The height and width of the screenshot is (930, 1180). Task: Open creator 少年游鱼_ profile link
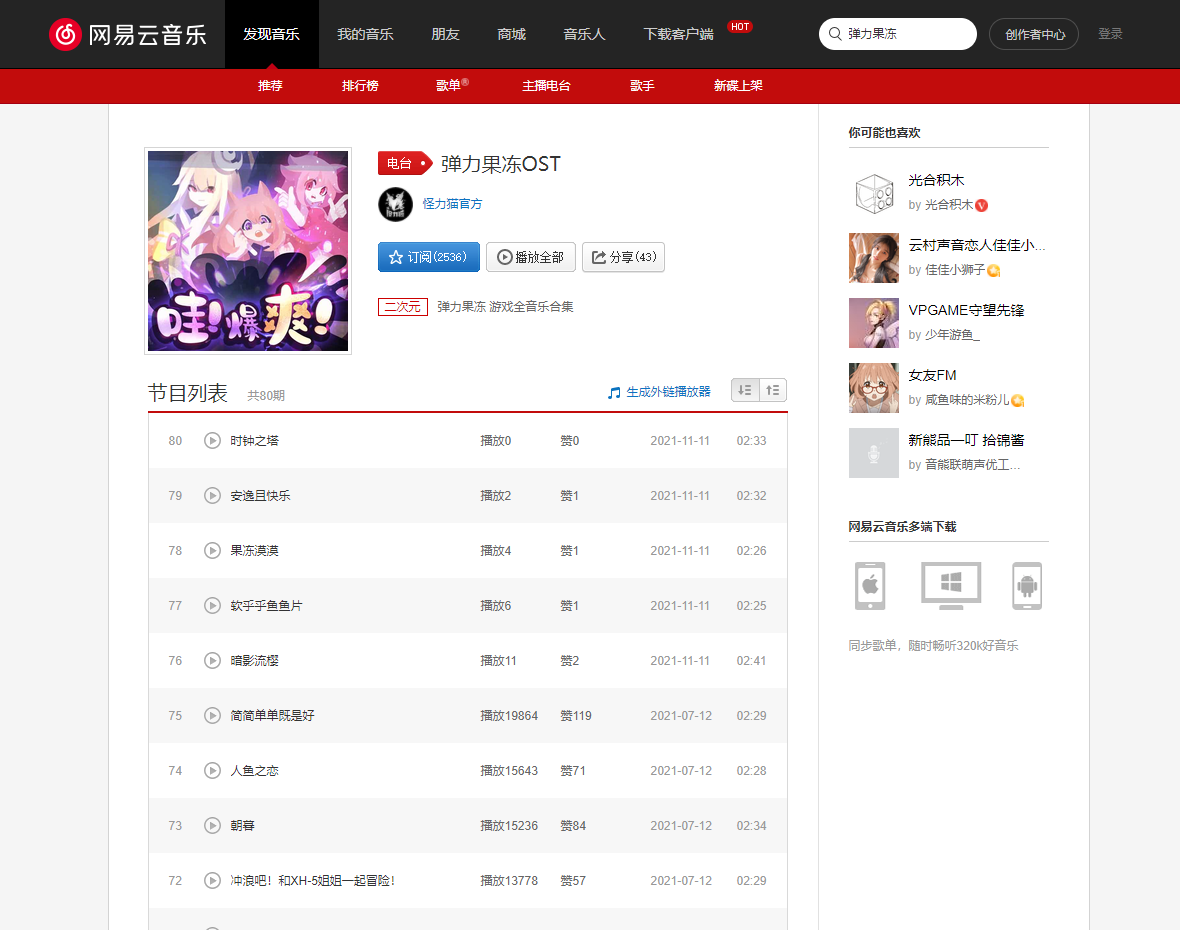pos(953,335)
